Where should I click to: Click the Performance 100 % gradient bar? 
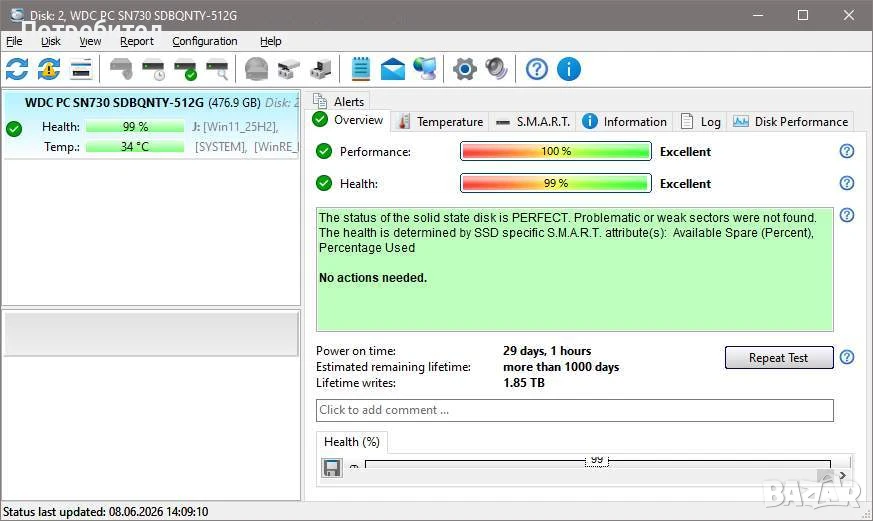556,151
